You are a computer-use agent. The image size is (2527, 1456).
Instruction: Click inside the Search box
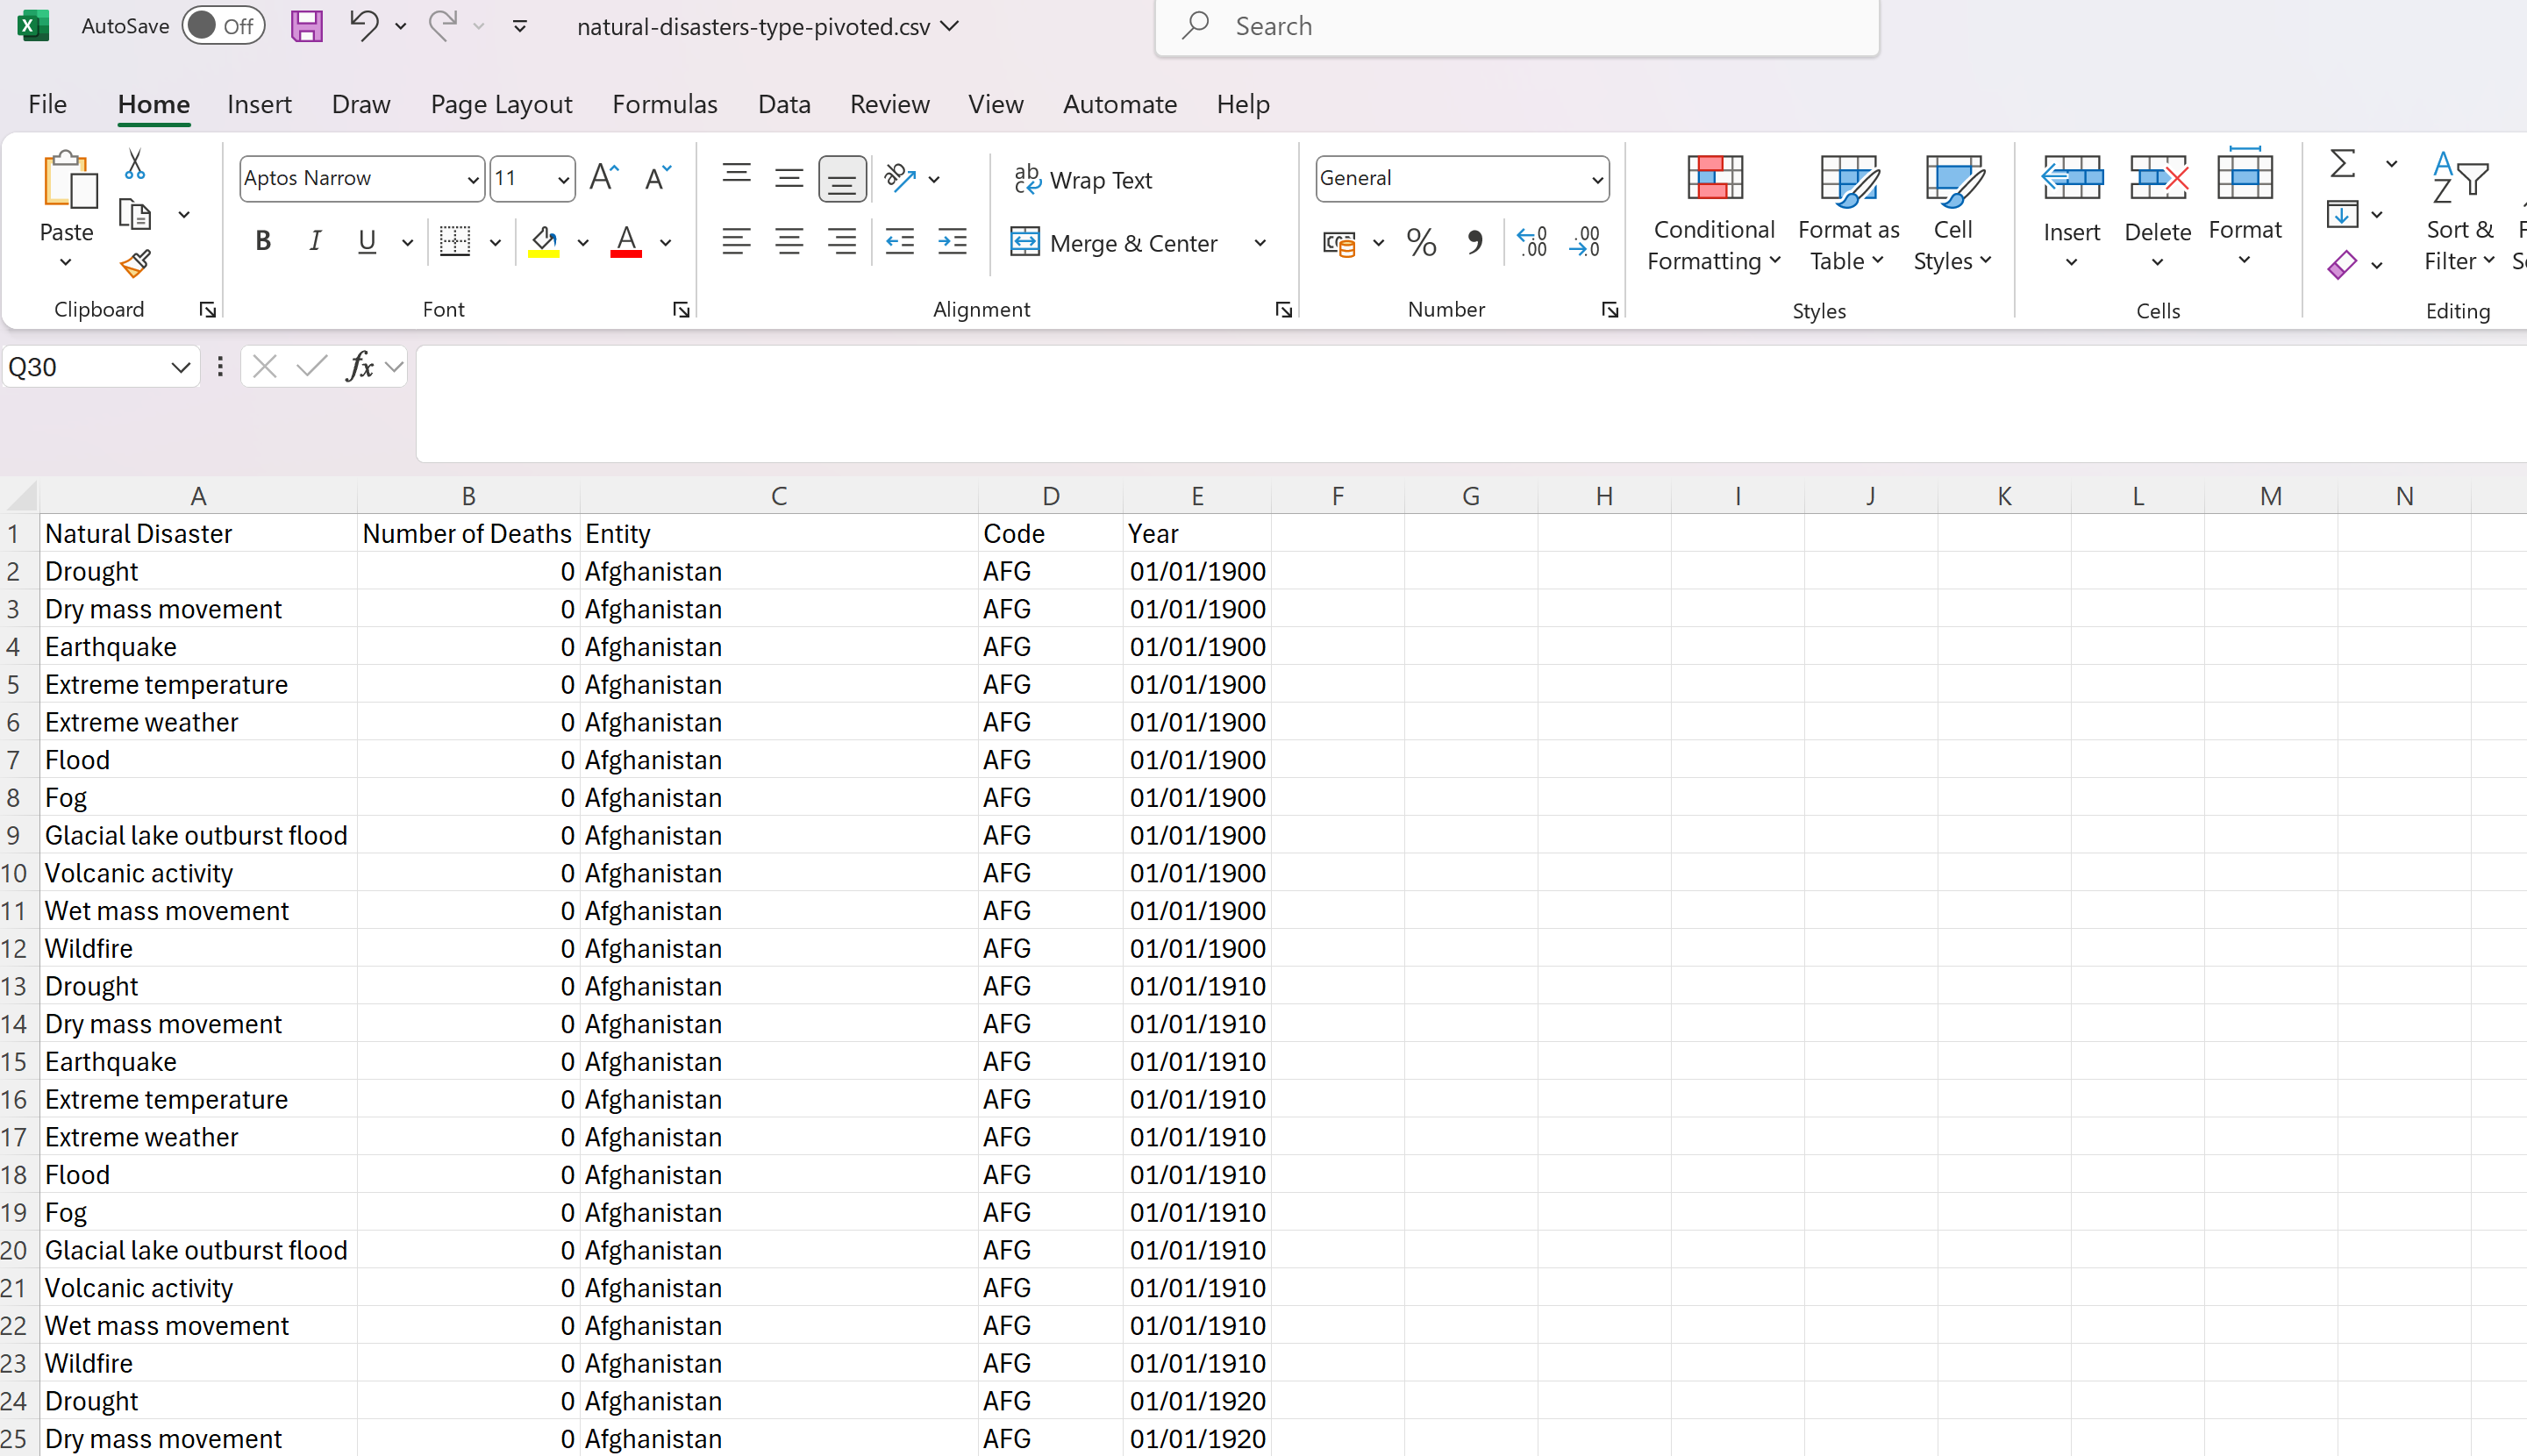point(1500,25)
